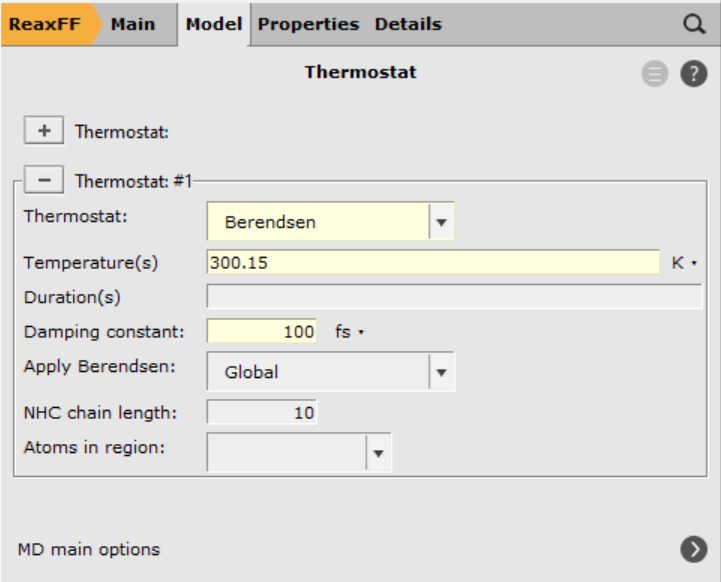Open the Thermostat type dropdown
Viewport: 721px width, 582px height.
[x=441, y=222]
